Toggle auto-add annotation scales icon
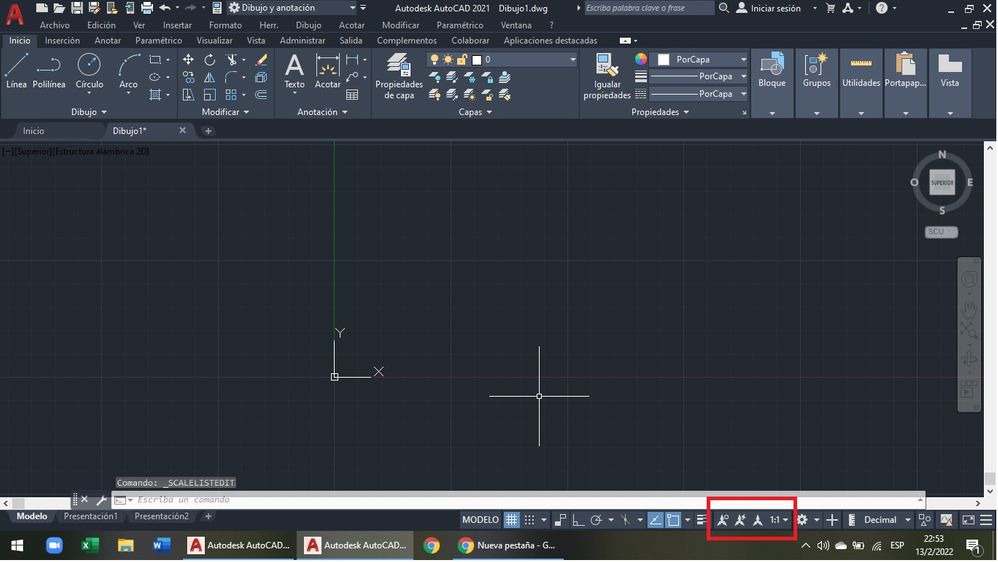This screenshot has width=998, height=562. pyautogui.click(x=740, y=520)
